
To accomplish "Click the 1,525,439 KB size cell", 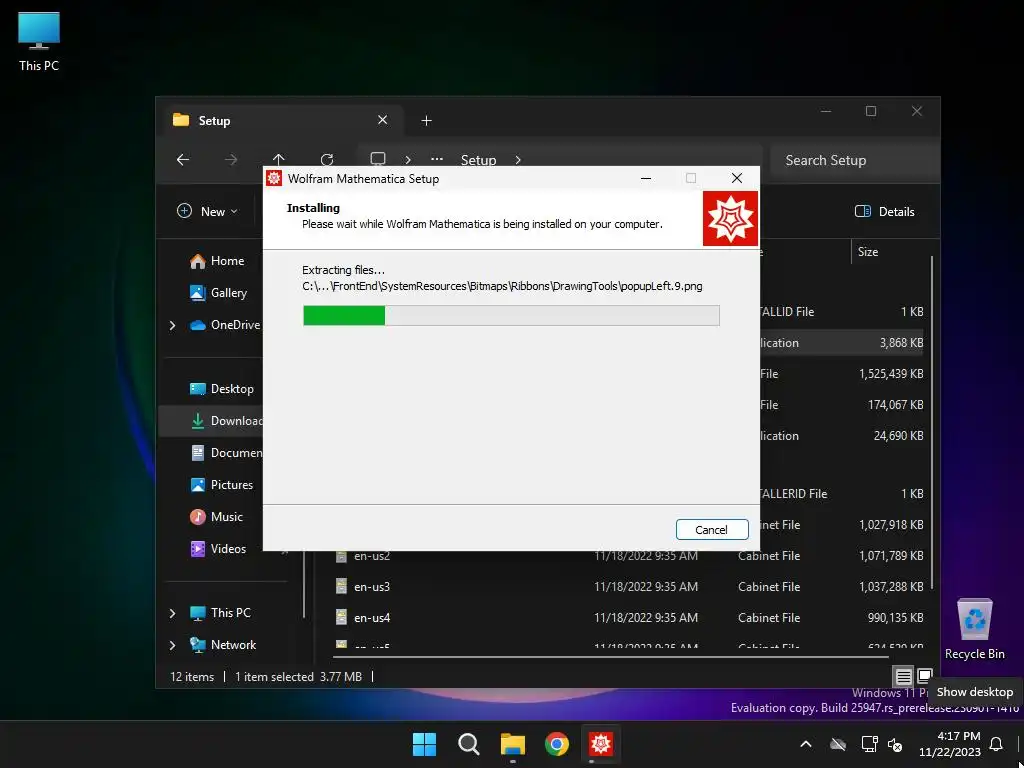I will pyautogui.click(x=891, y=374).
